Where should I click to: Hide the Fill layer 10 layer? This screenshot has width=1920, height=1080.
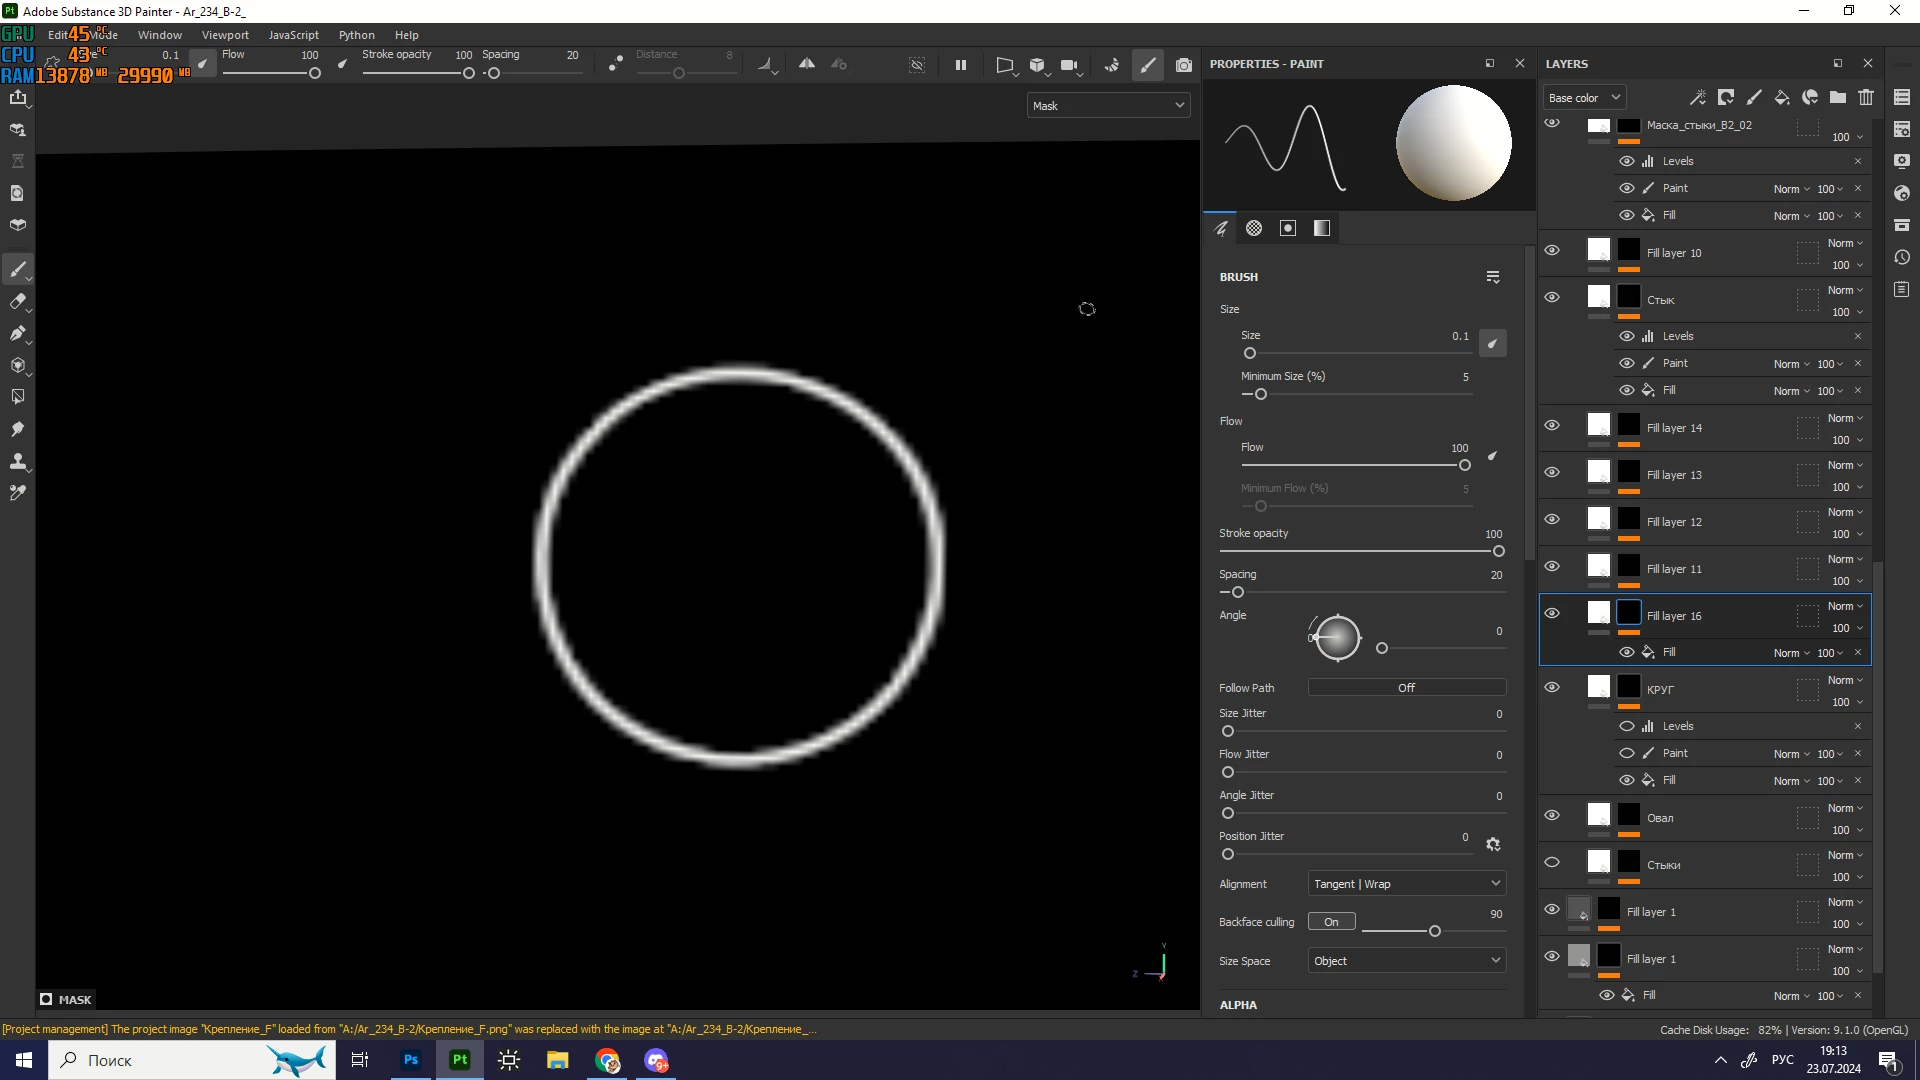(1552, 251)
